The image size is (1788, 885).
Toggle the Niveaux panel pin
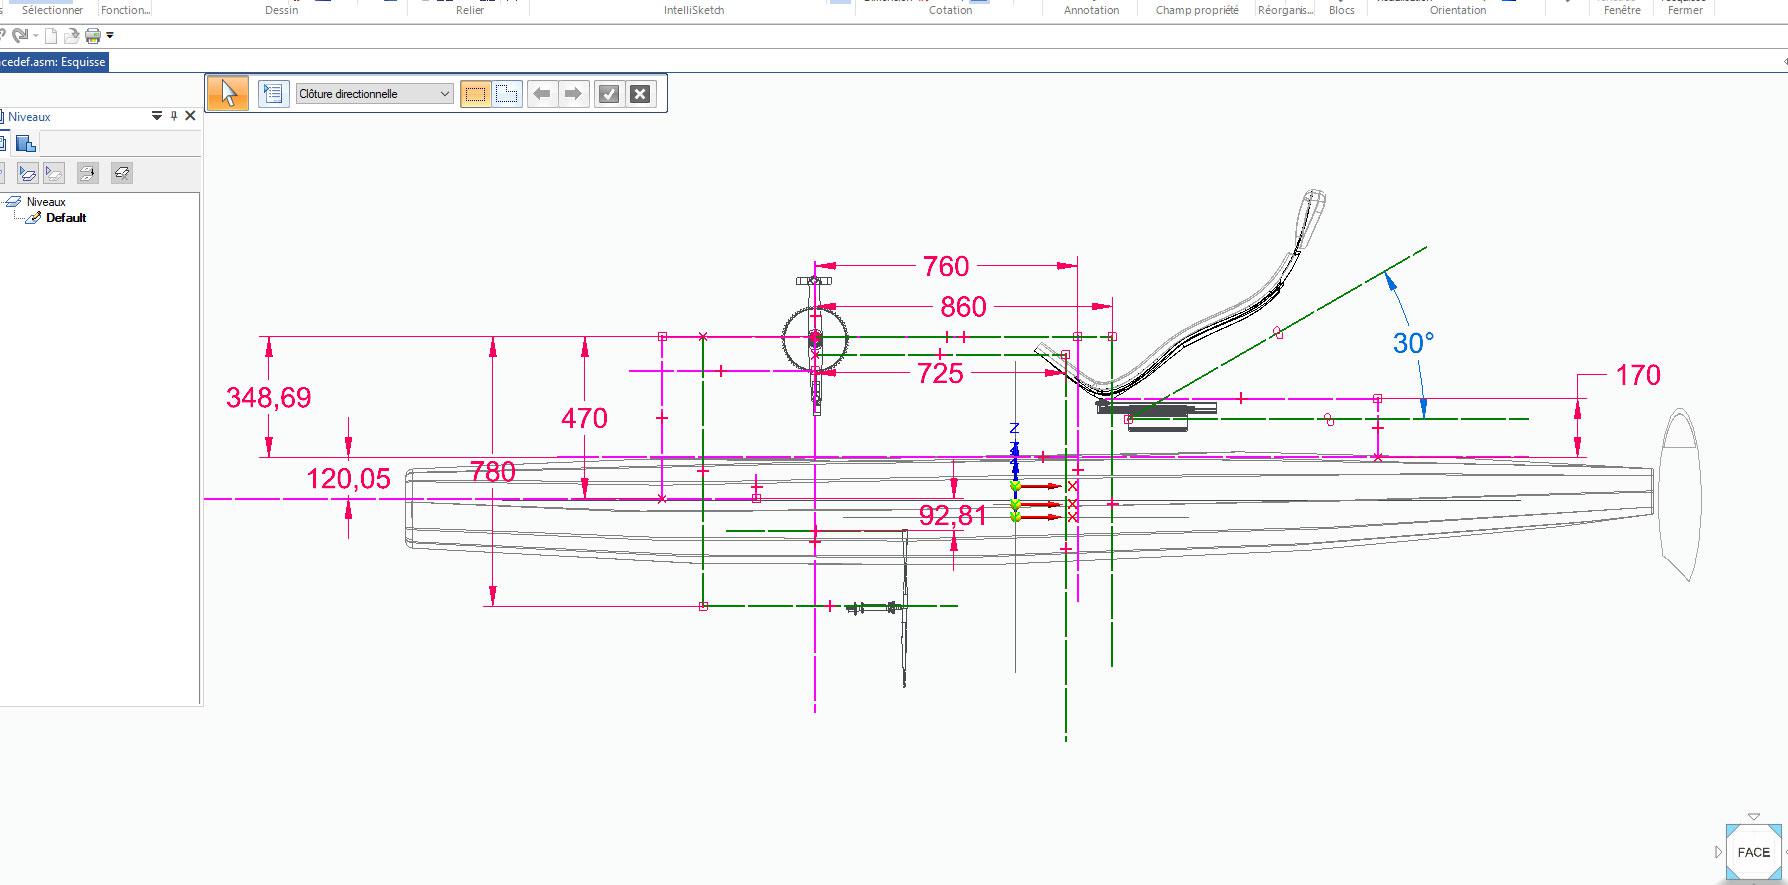pos(173,116)
